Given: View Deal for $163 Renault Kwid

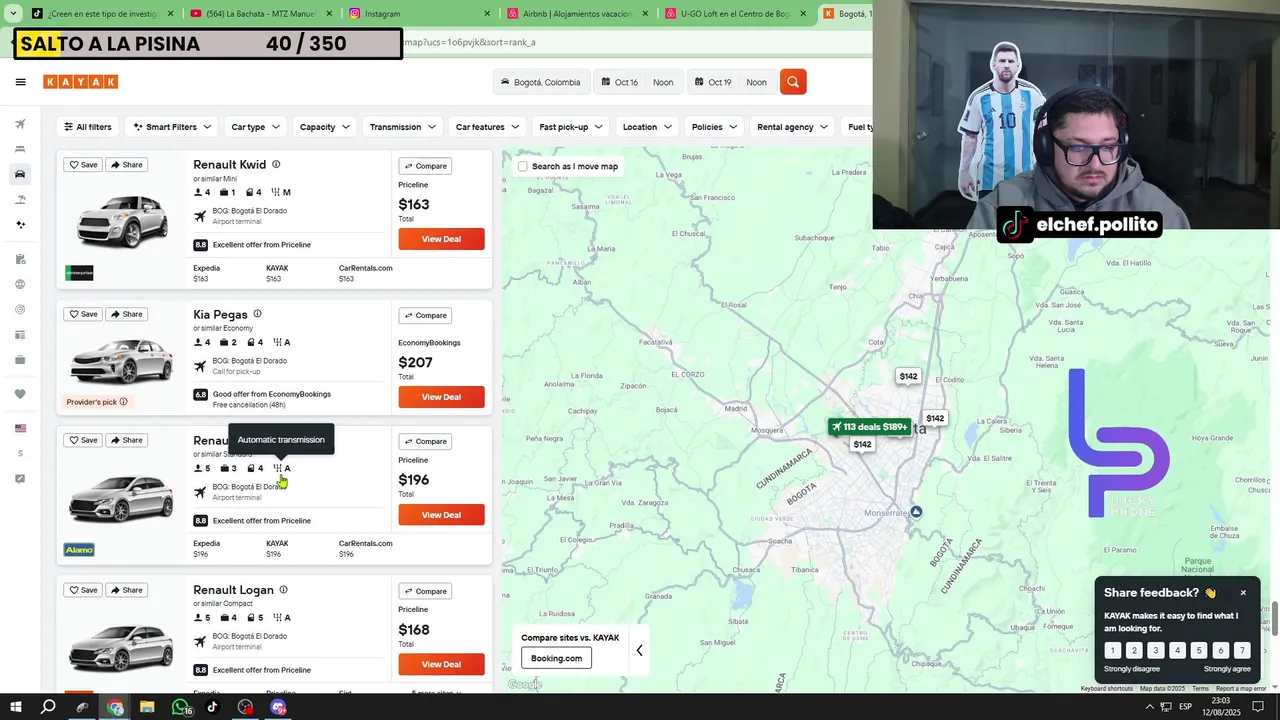Looking at the screenshot, I should 441,239.
